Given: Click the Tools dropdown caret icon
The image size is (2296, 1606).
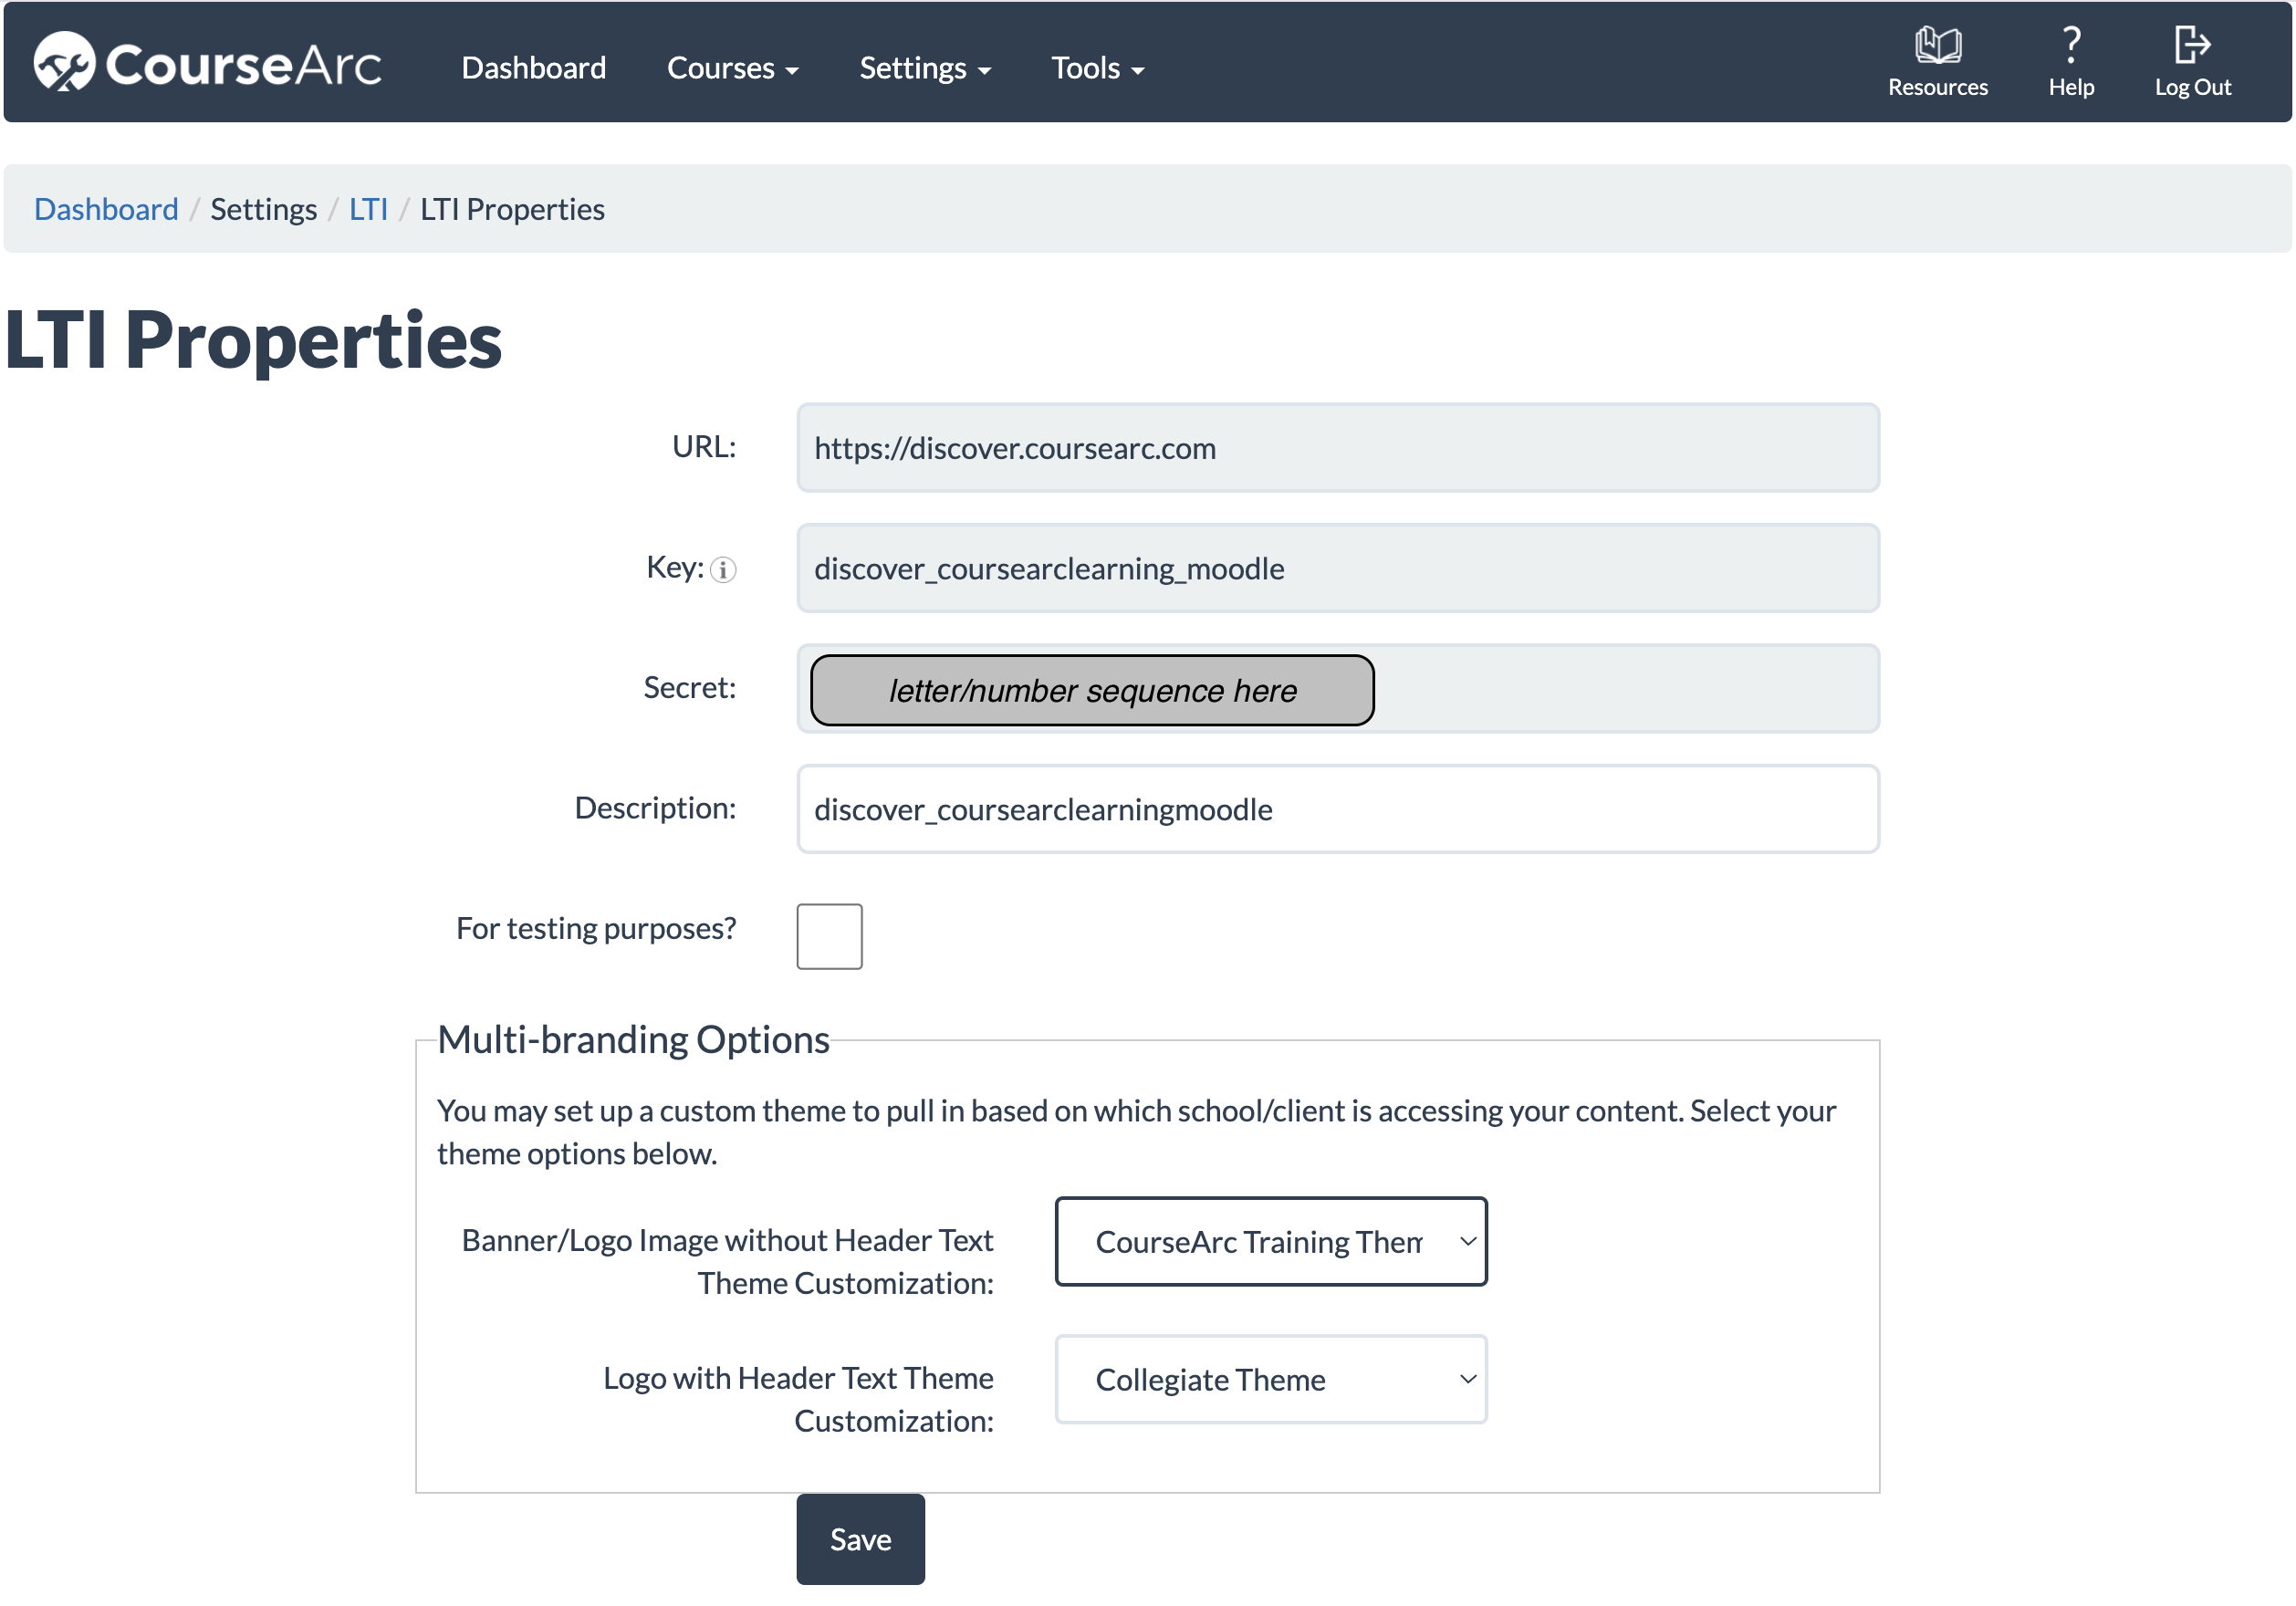Looking at the screenshot, I should click(1138, 71).
